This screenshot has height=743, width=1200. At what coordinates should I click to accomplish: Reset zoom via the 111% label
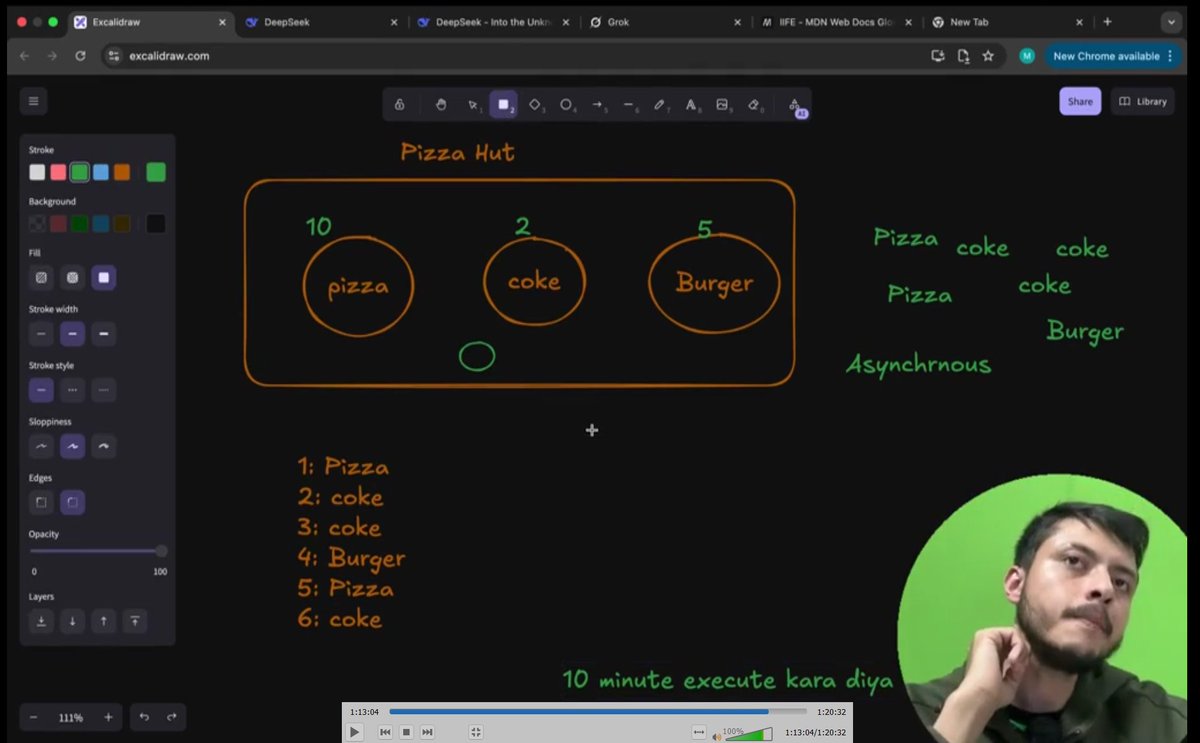(71, 717)
